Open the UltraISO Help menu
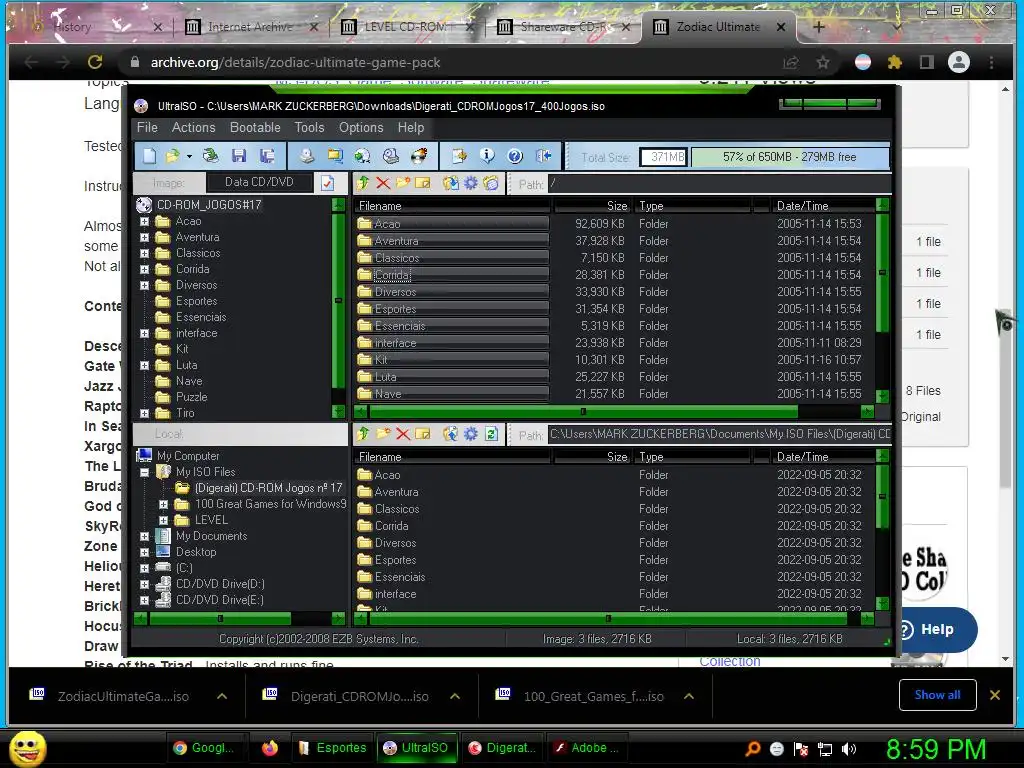The image size is (1024, 768). (411, 127)
